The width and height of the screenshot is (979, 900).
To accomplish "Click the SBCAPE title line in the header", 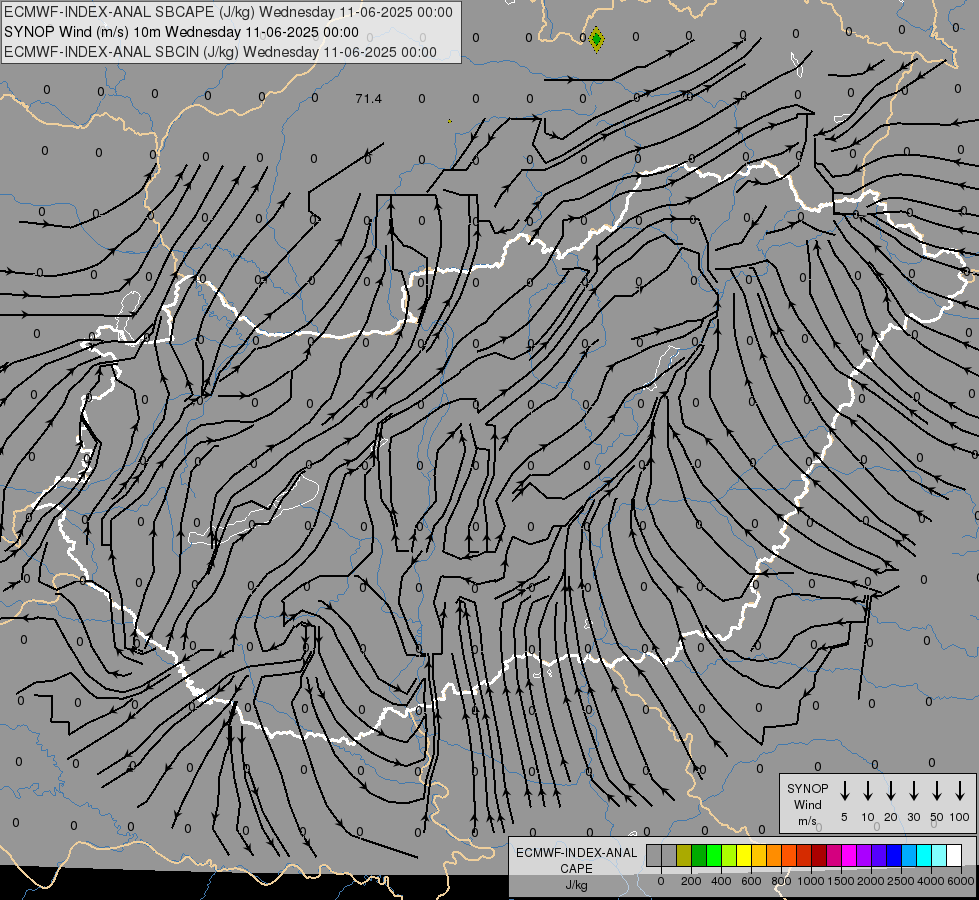I will point(228,12).
